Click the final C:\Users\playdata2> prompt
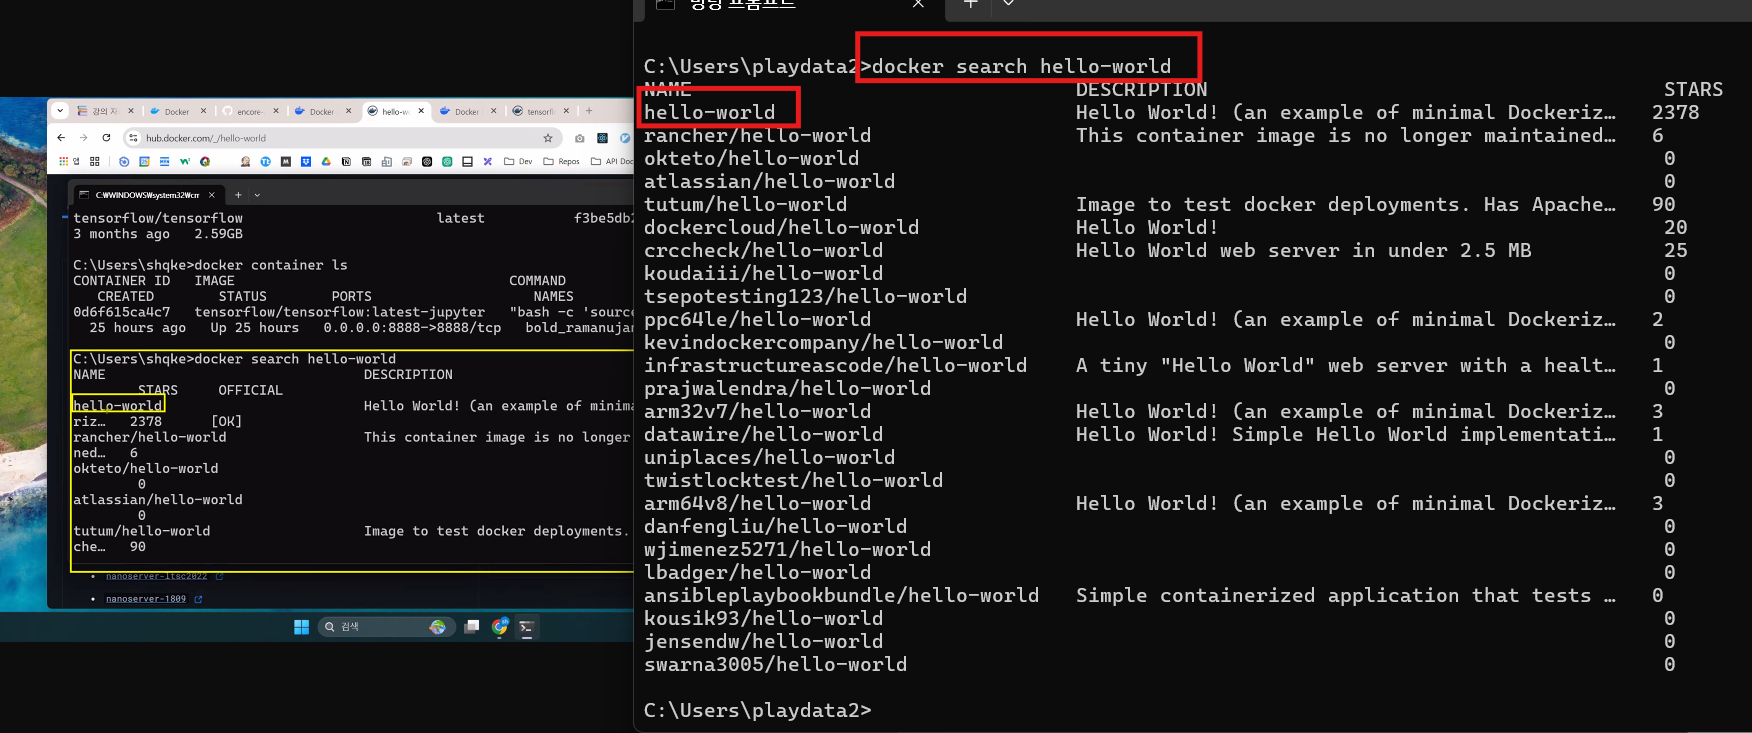Viewport: 1752px width, 733px height. [x=757, y=710]
